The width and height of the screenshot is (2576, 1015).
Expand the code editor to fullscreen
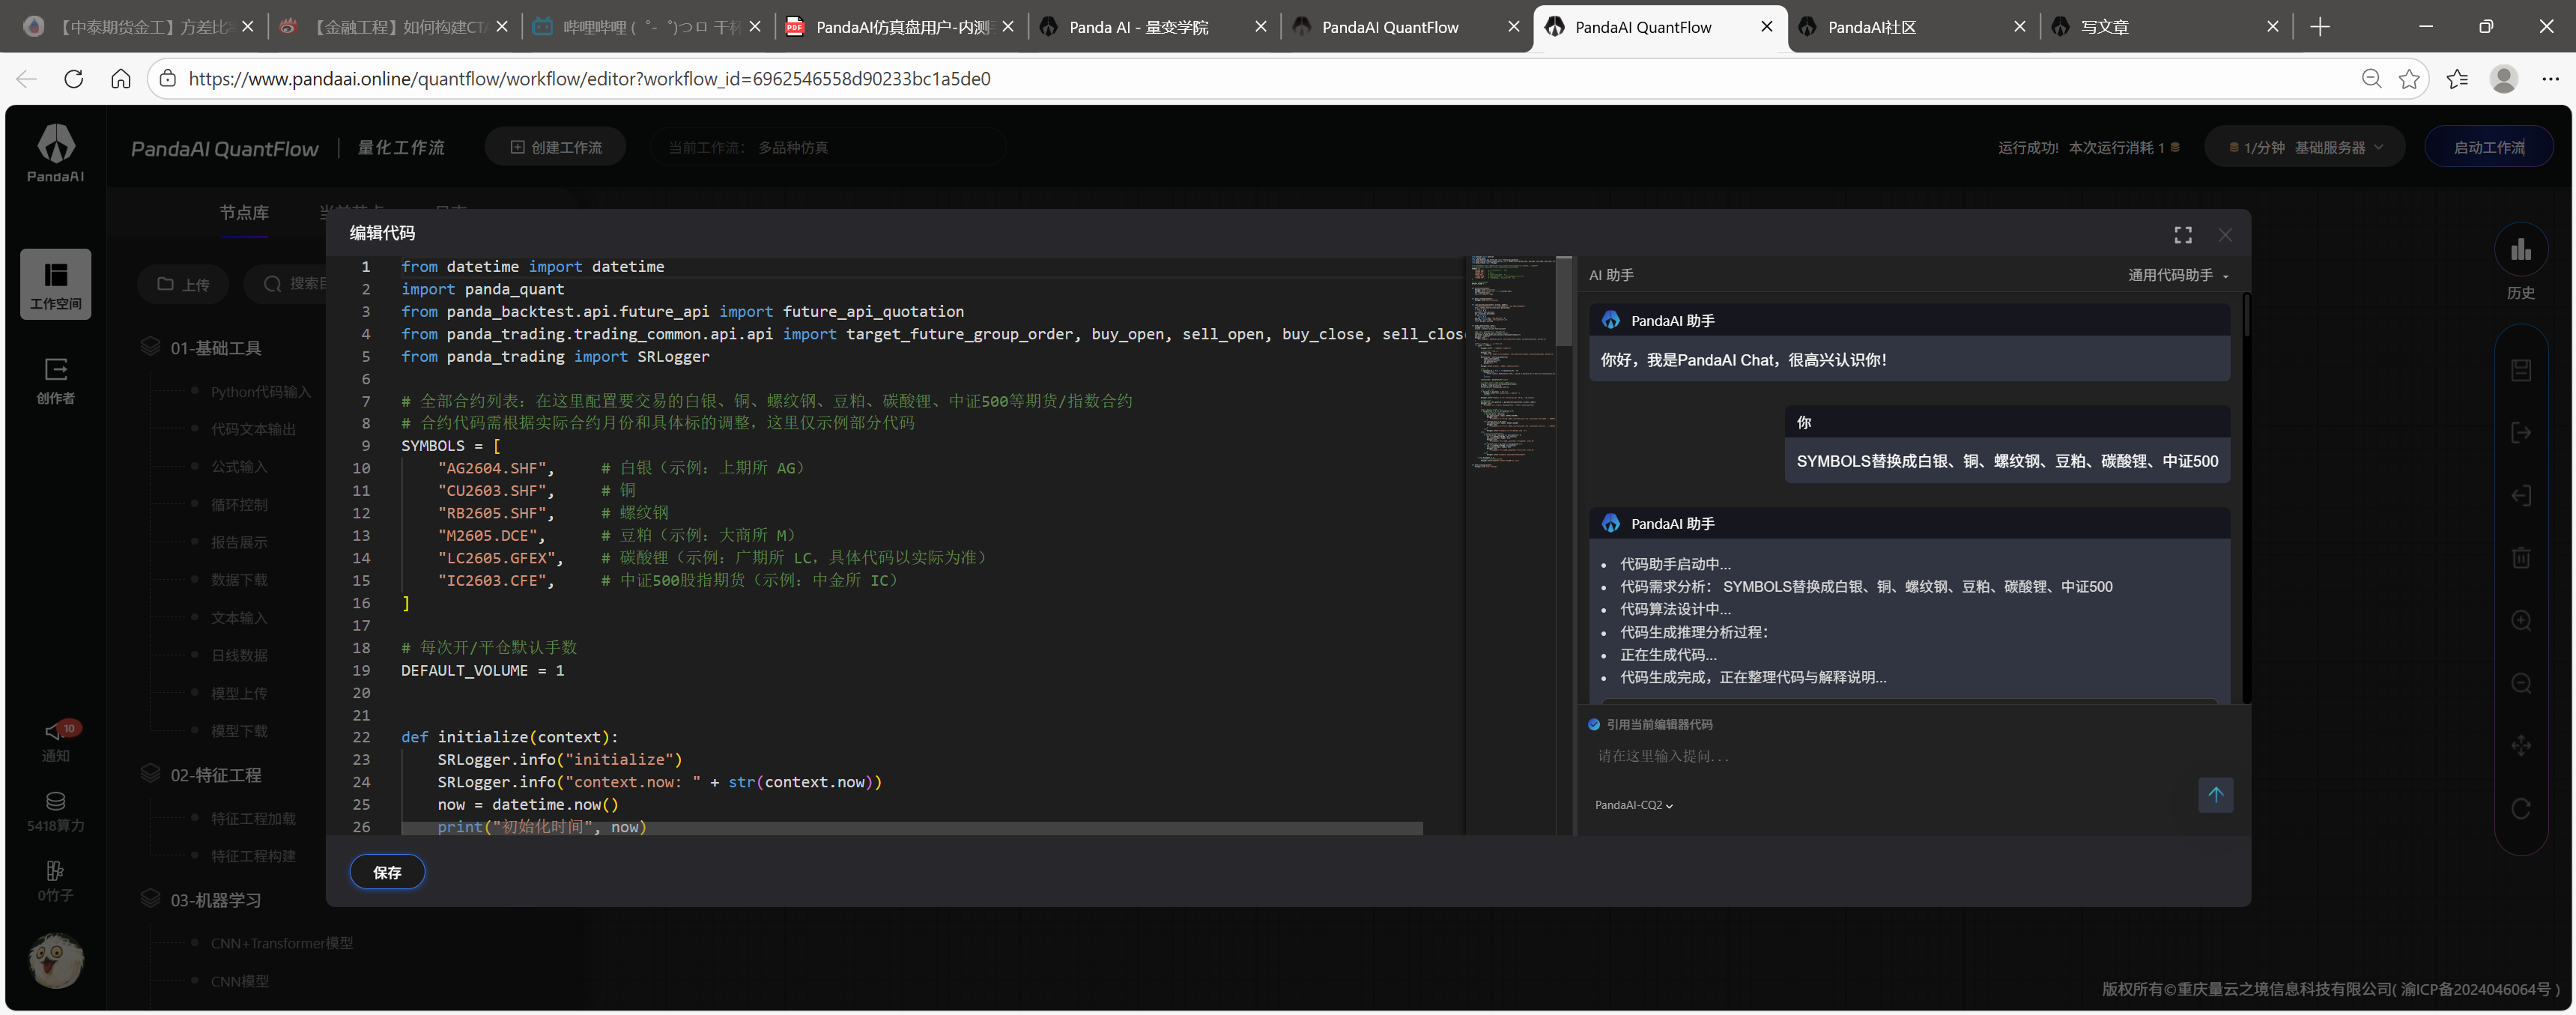point(2183,234)
